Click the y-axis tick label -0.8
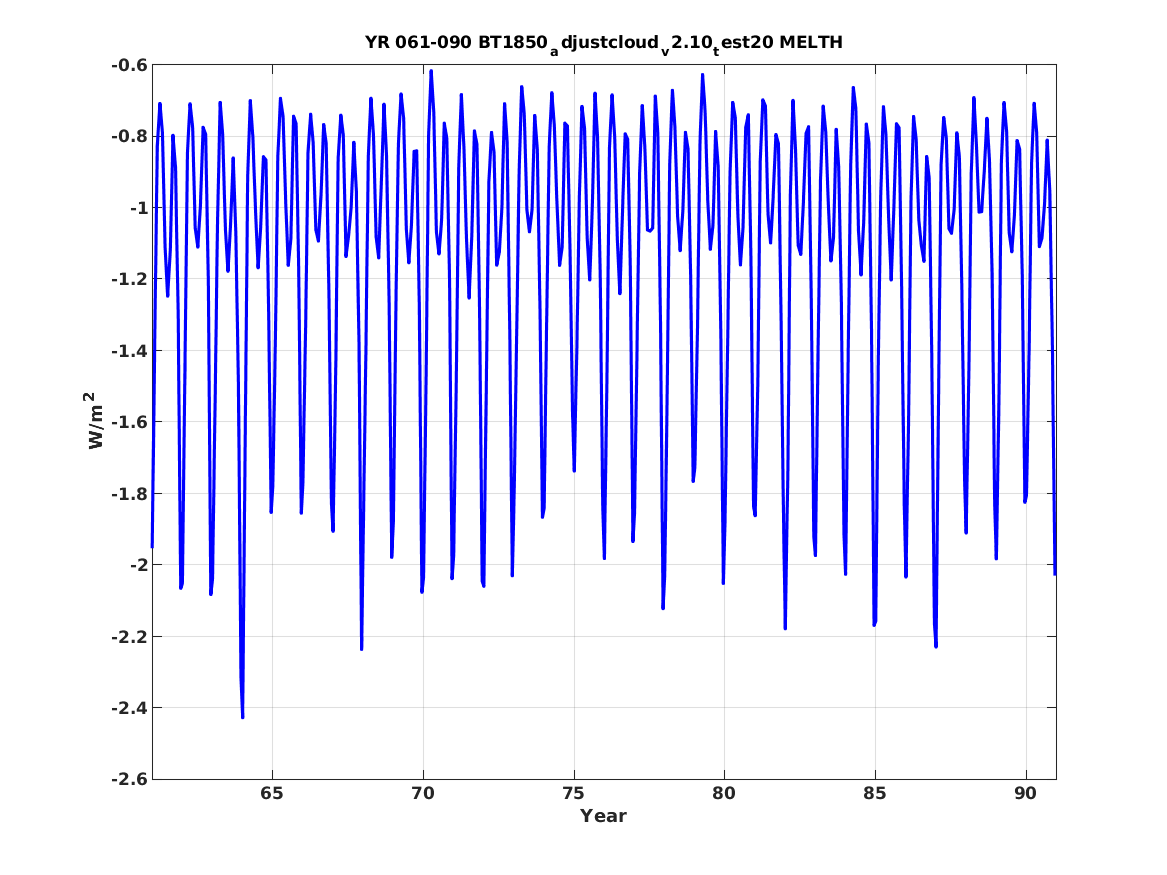 (x=129, y=136)
